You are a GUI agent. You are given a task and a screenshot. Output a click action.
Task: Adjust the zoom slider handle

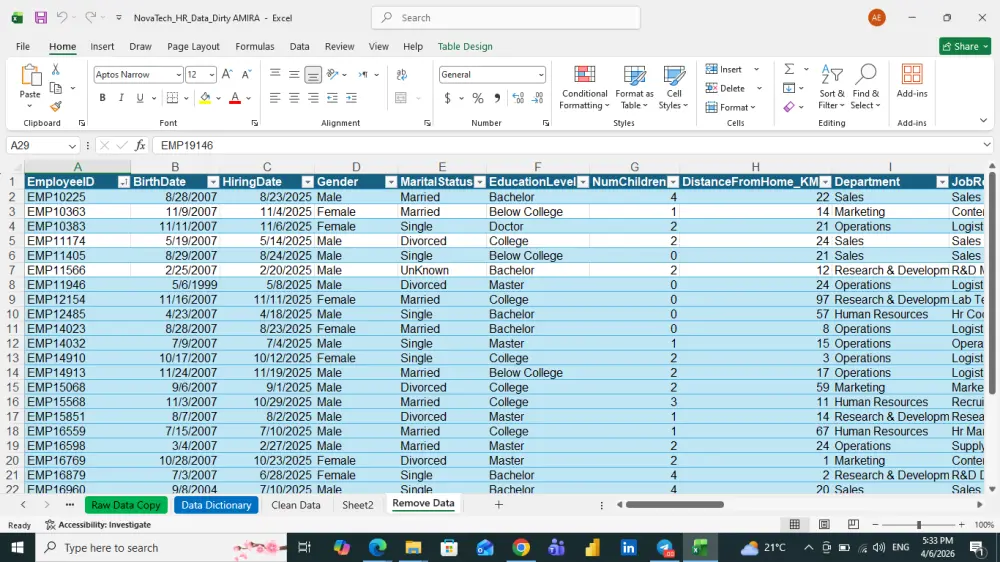(918, 524)
